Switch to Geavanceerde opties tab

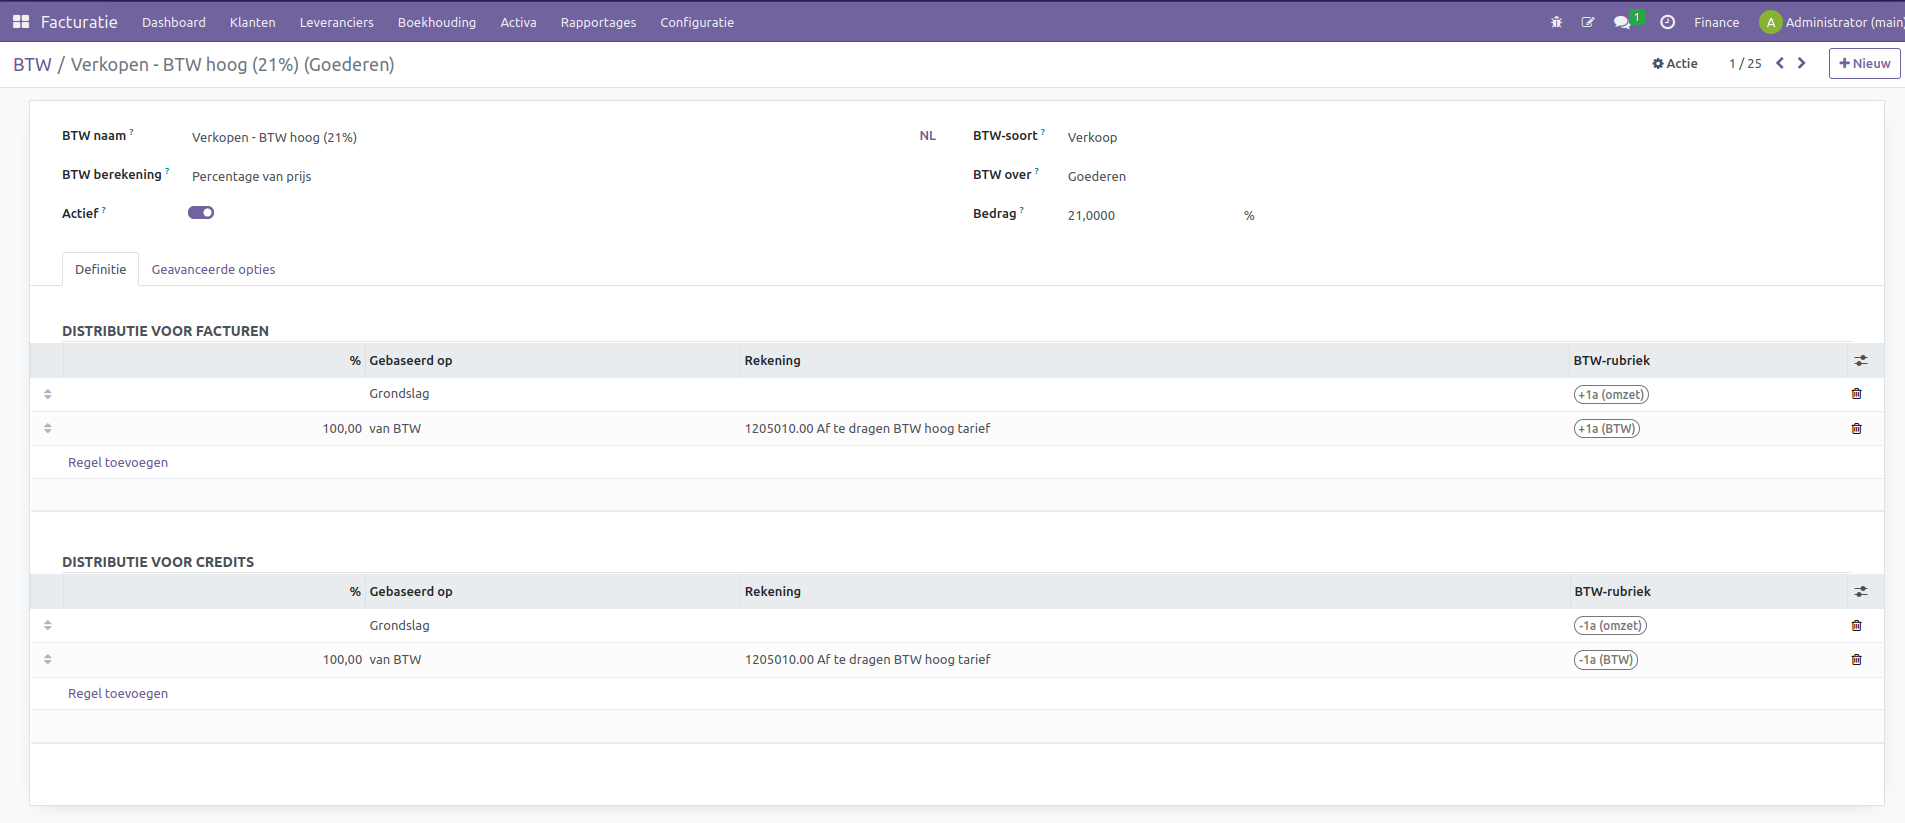coord(213,270)
